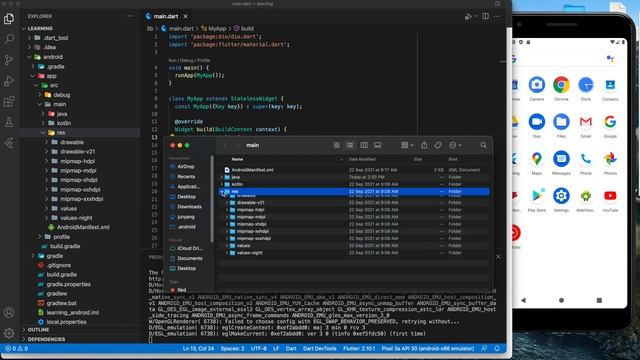Open Extensions view in activity bar
Viewport: 640px width, 360px height.
[x=9, y=101]
